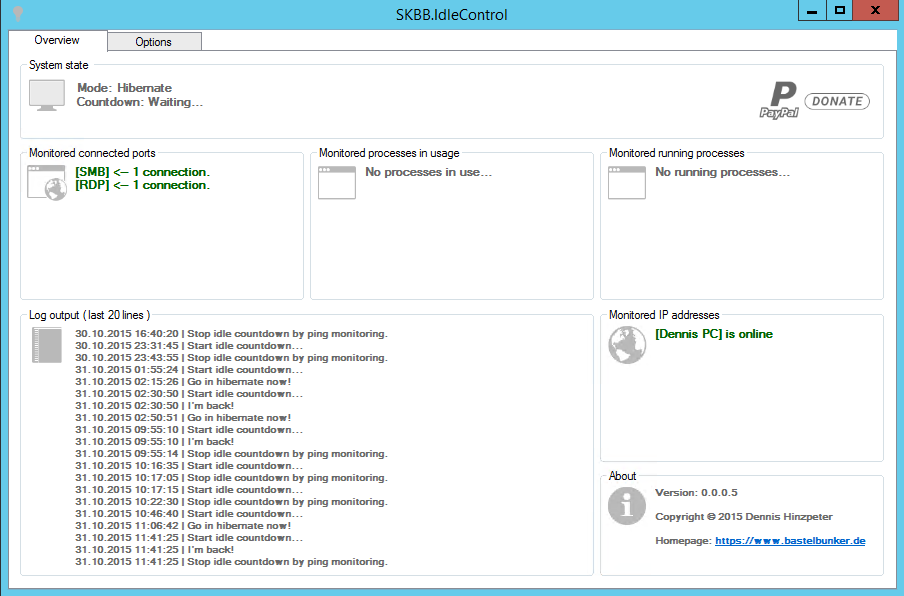The width and height of the screenshot is (904, 596).
Task: Close the SKBB.IdleControl window
Action: (875, 11)
